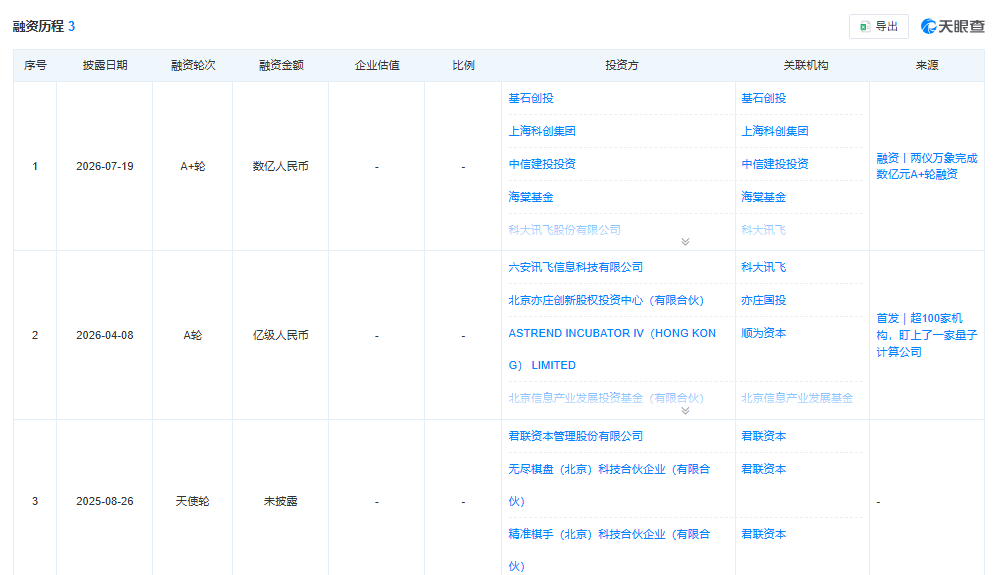Viewport: 998px width, 575px height.
Task: Open 上海科创集团 in 关联机构 column
Action: pos(775,131)
